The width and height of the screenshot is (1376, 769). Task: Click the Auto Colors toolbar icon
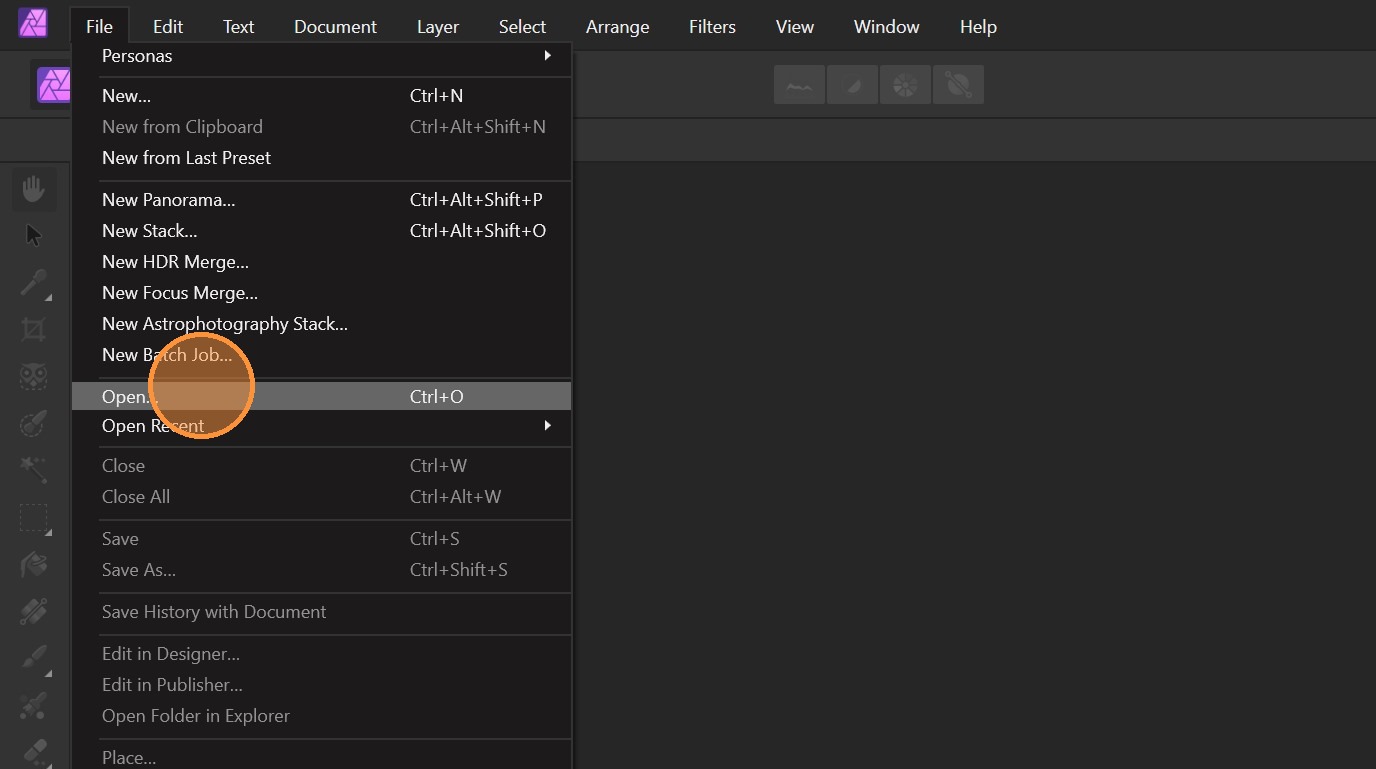pos(905,85)
